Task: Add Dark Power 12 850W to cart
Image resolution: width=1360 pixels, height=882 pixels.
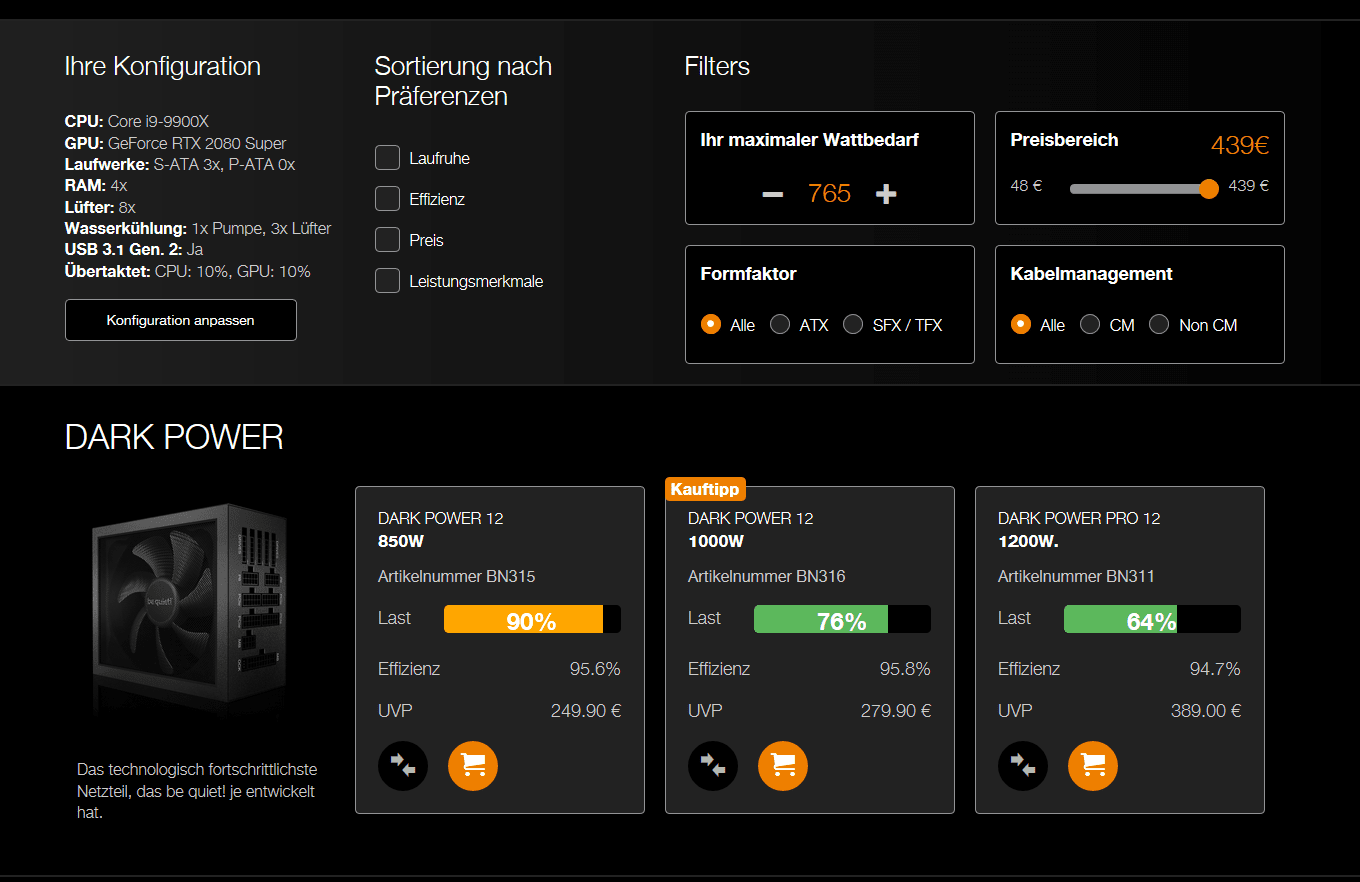Action: [473, 766]
